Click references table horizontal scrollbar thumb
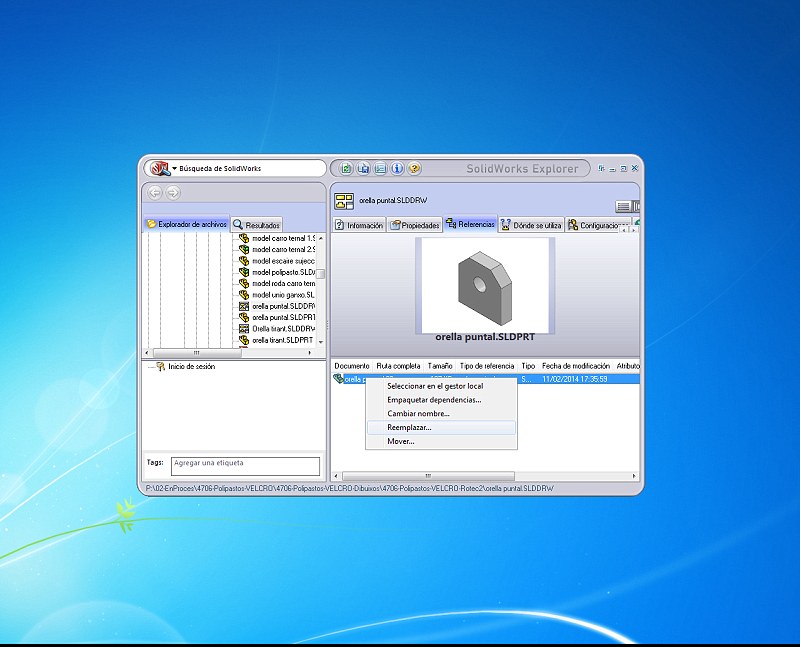 pyautogui.click(x=428, y=476)
